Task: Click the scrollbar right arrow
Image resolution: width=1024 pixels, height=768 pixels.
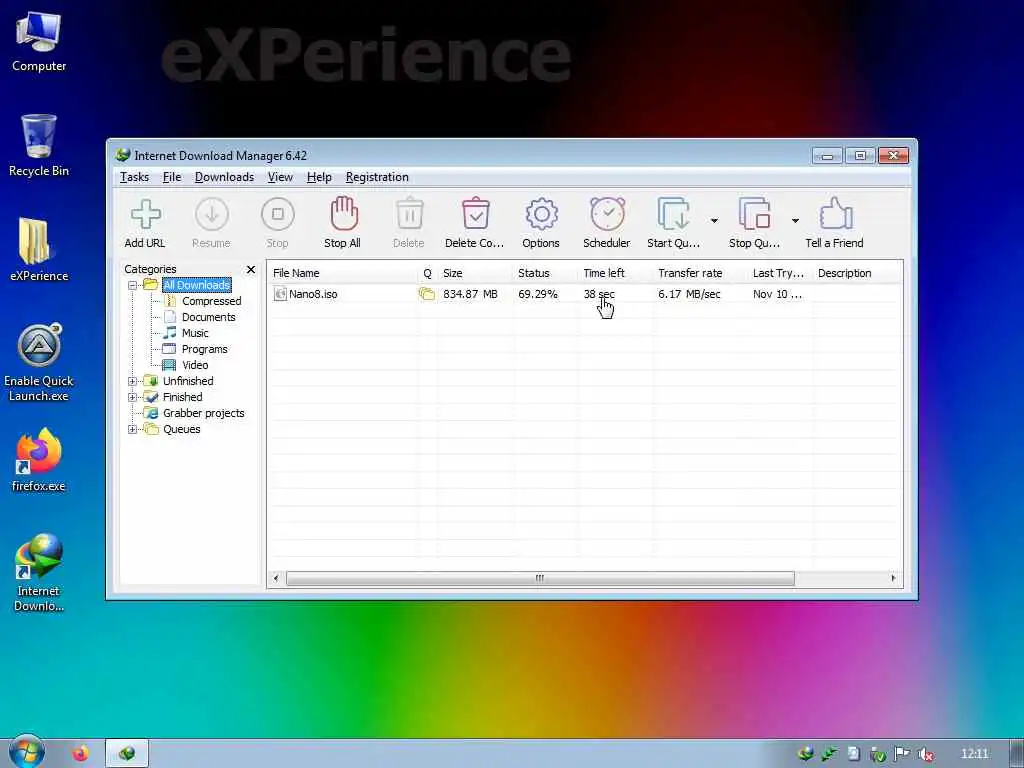Action: pyautogui.click(x=893, y=578)
